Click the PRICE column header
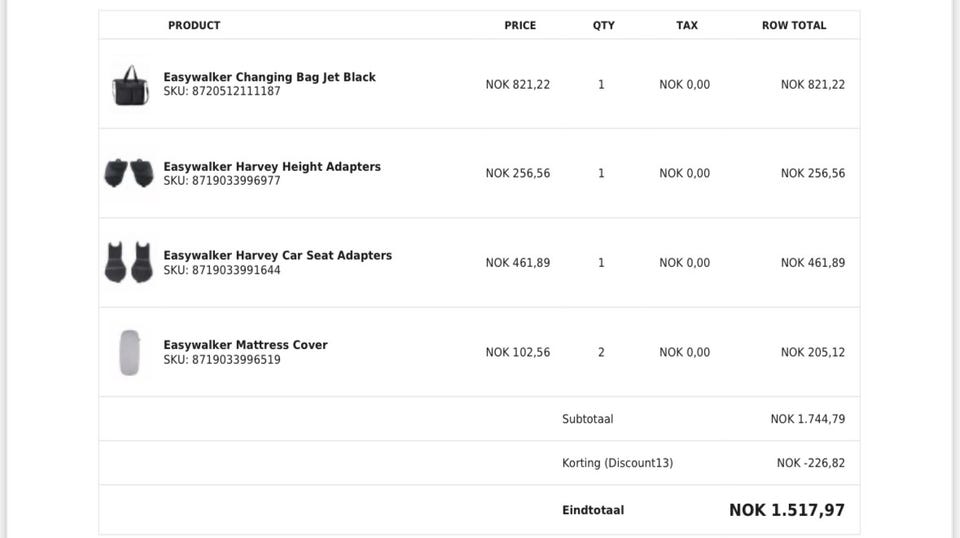The image size is (960, 538). tap(520, 26)
